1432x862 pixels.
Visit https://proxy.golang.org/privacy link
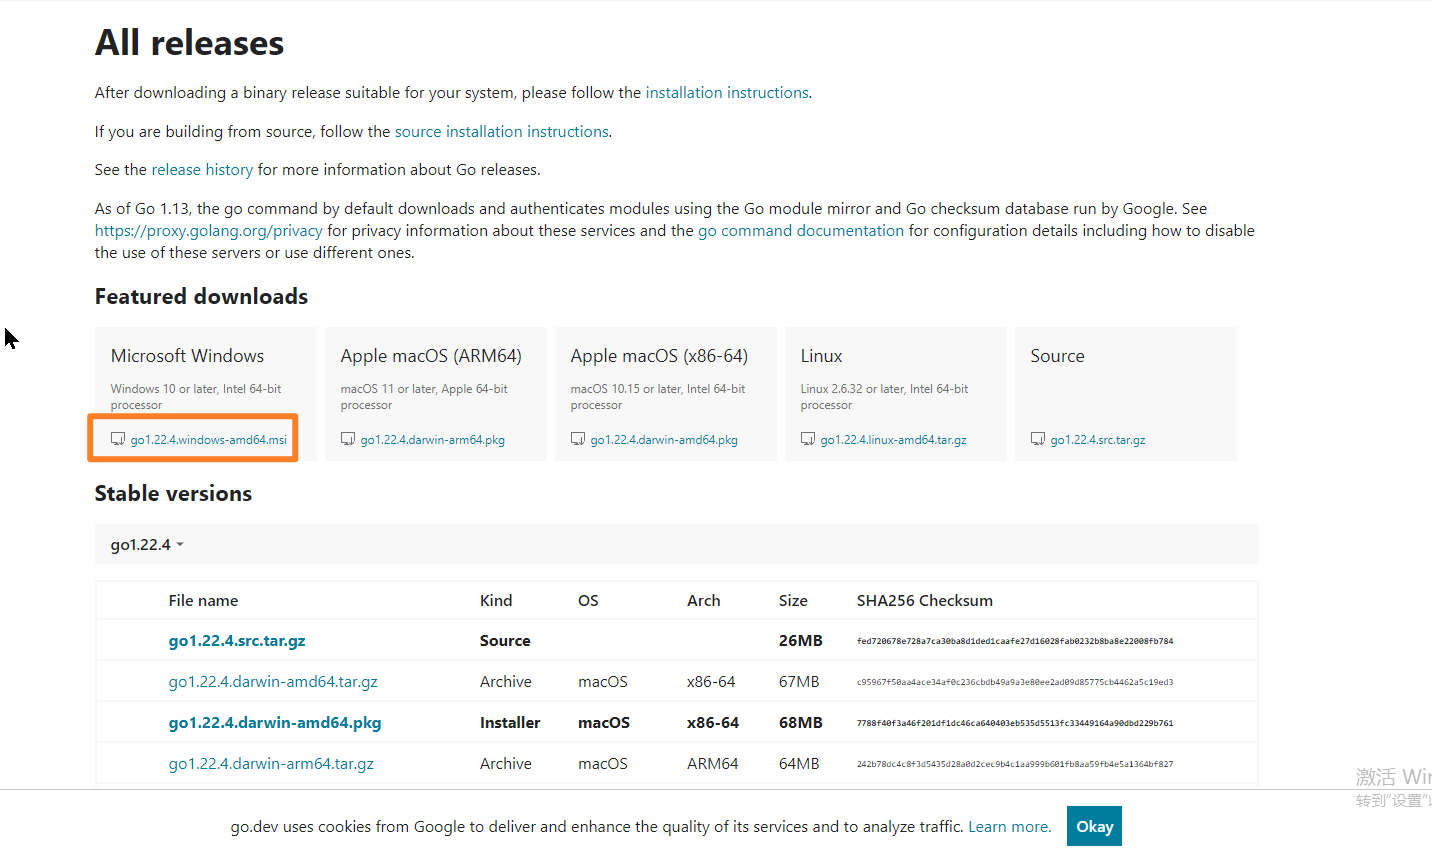click(x=209, y=230)
